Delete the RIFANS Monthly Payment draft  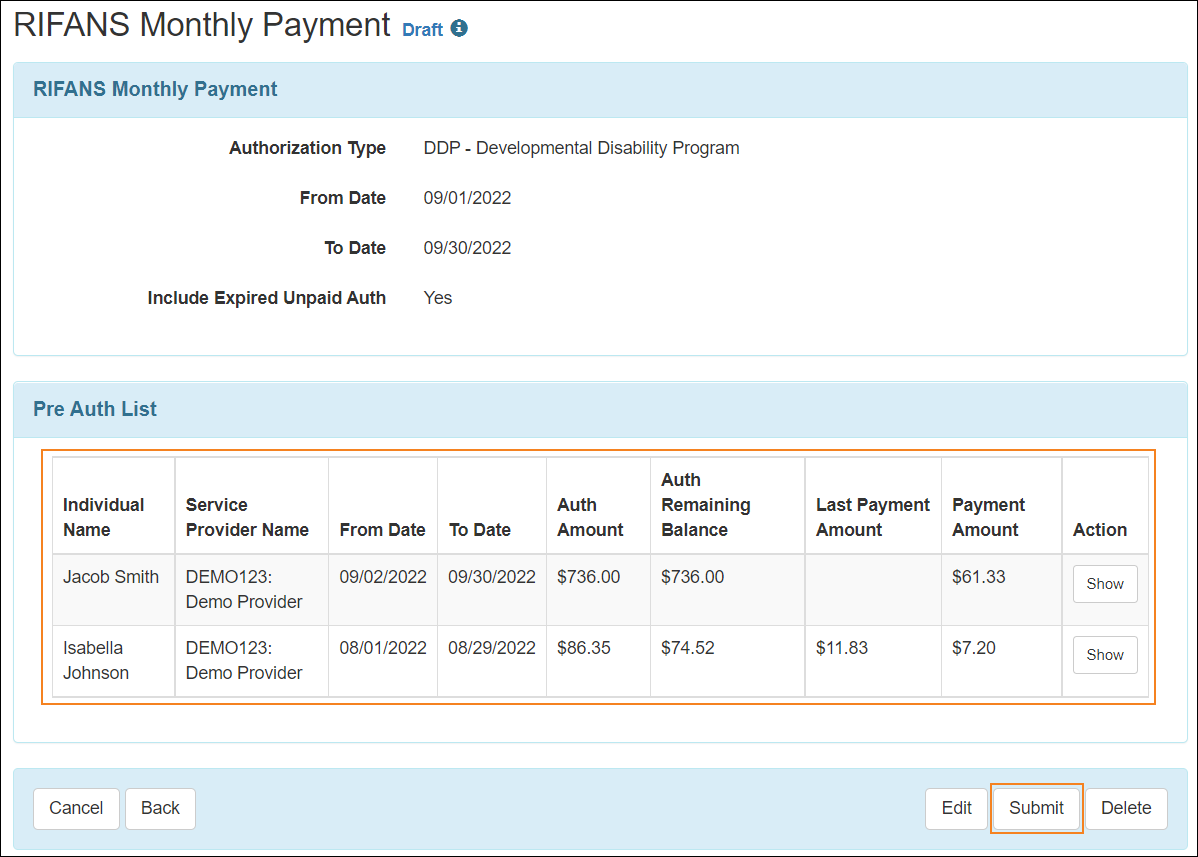point(1126,808)
